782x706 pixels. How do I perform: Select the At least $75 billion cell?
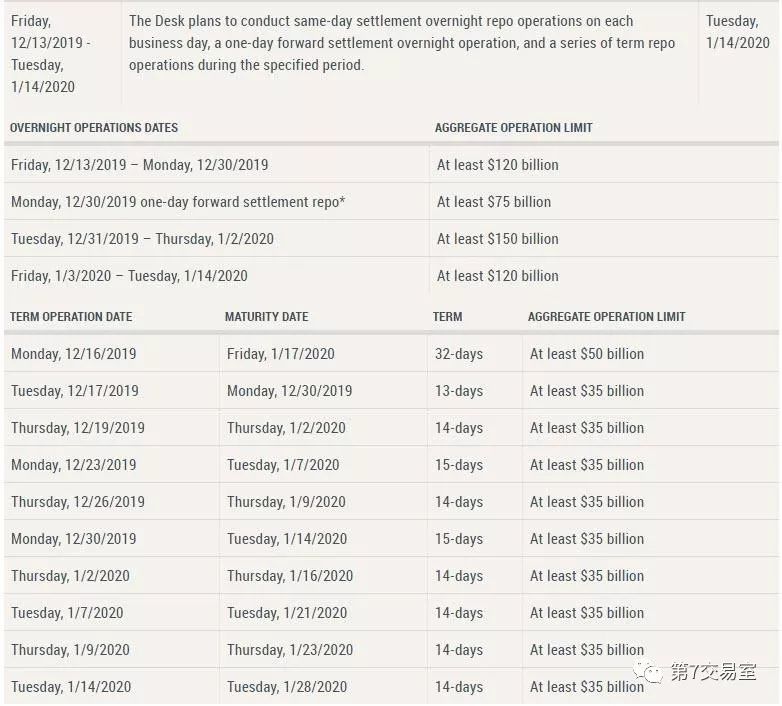pyautogui.click(x=494, y=202)
